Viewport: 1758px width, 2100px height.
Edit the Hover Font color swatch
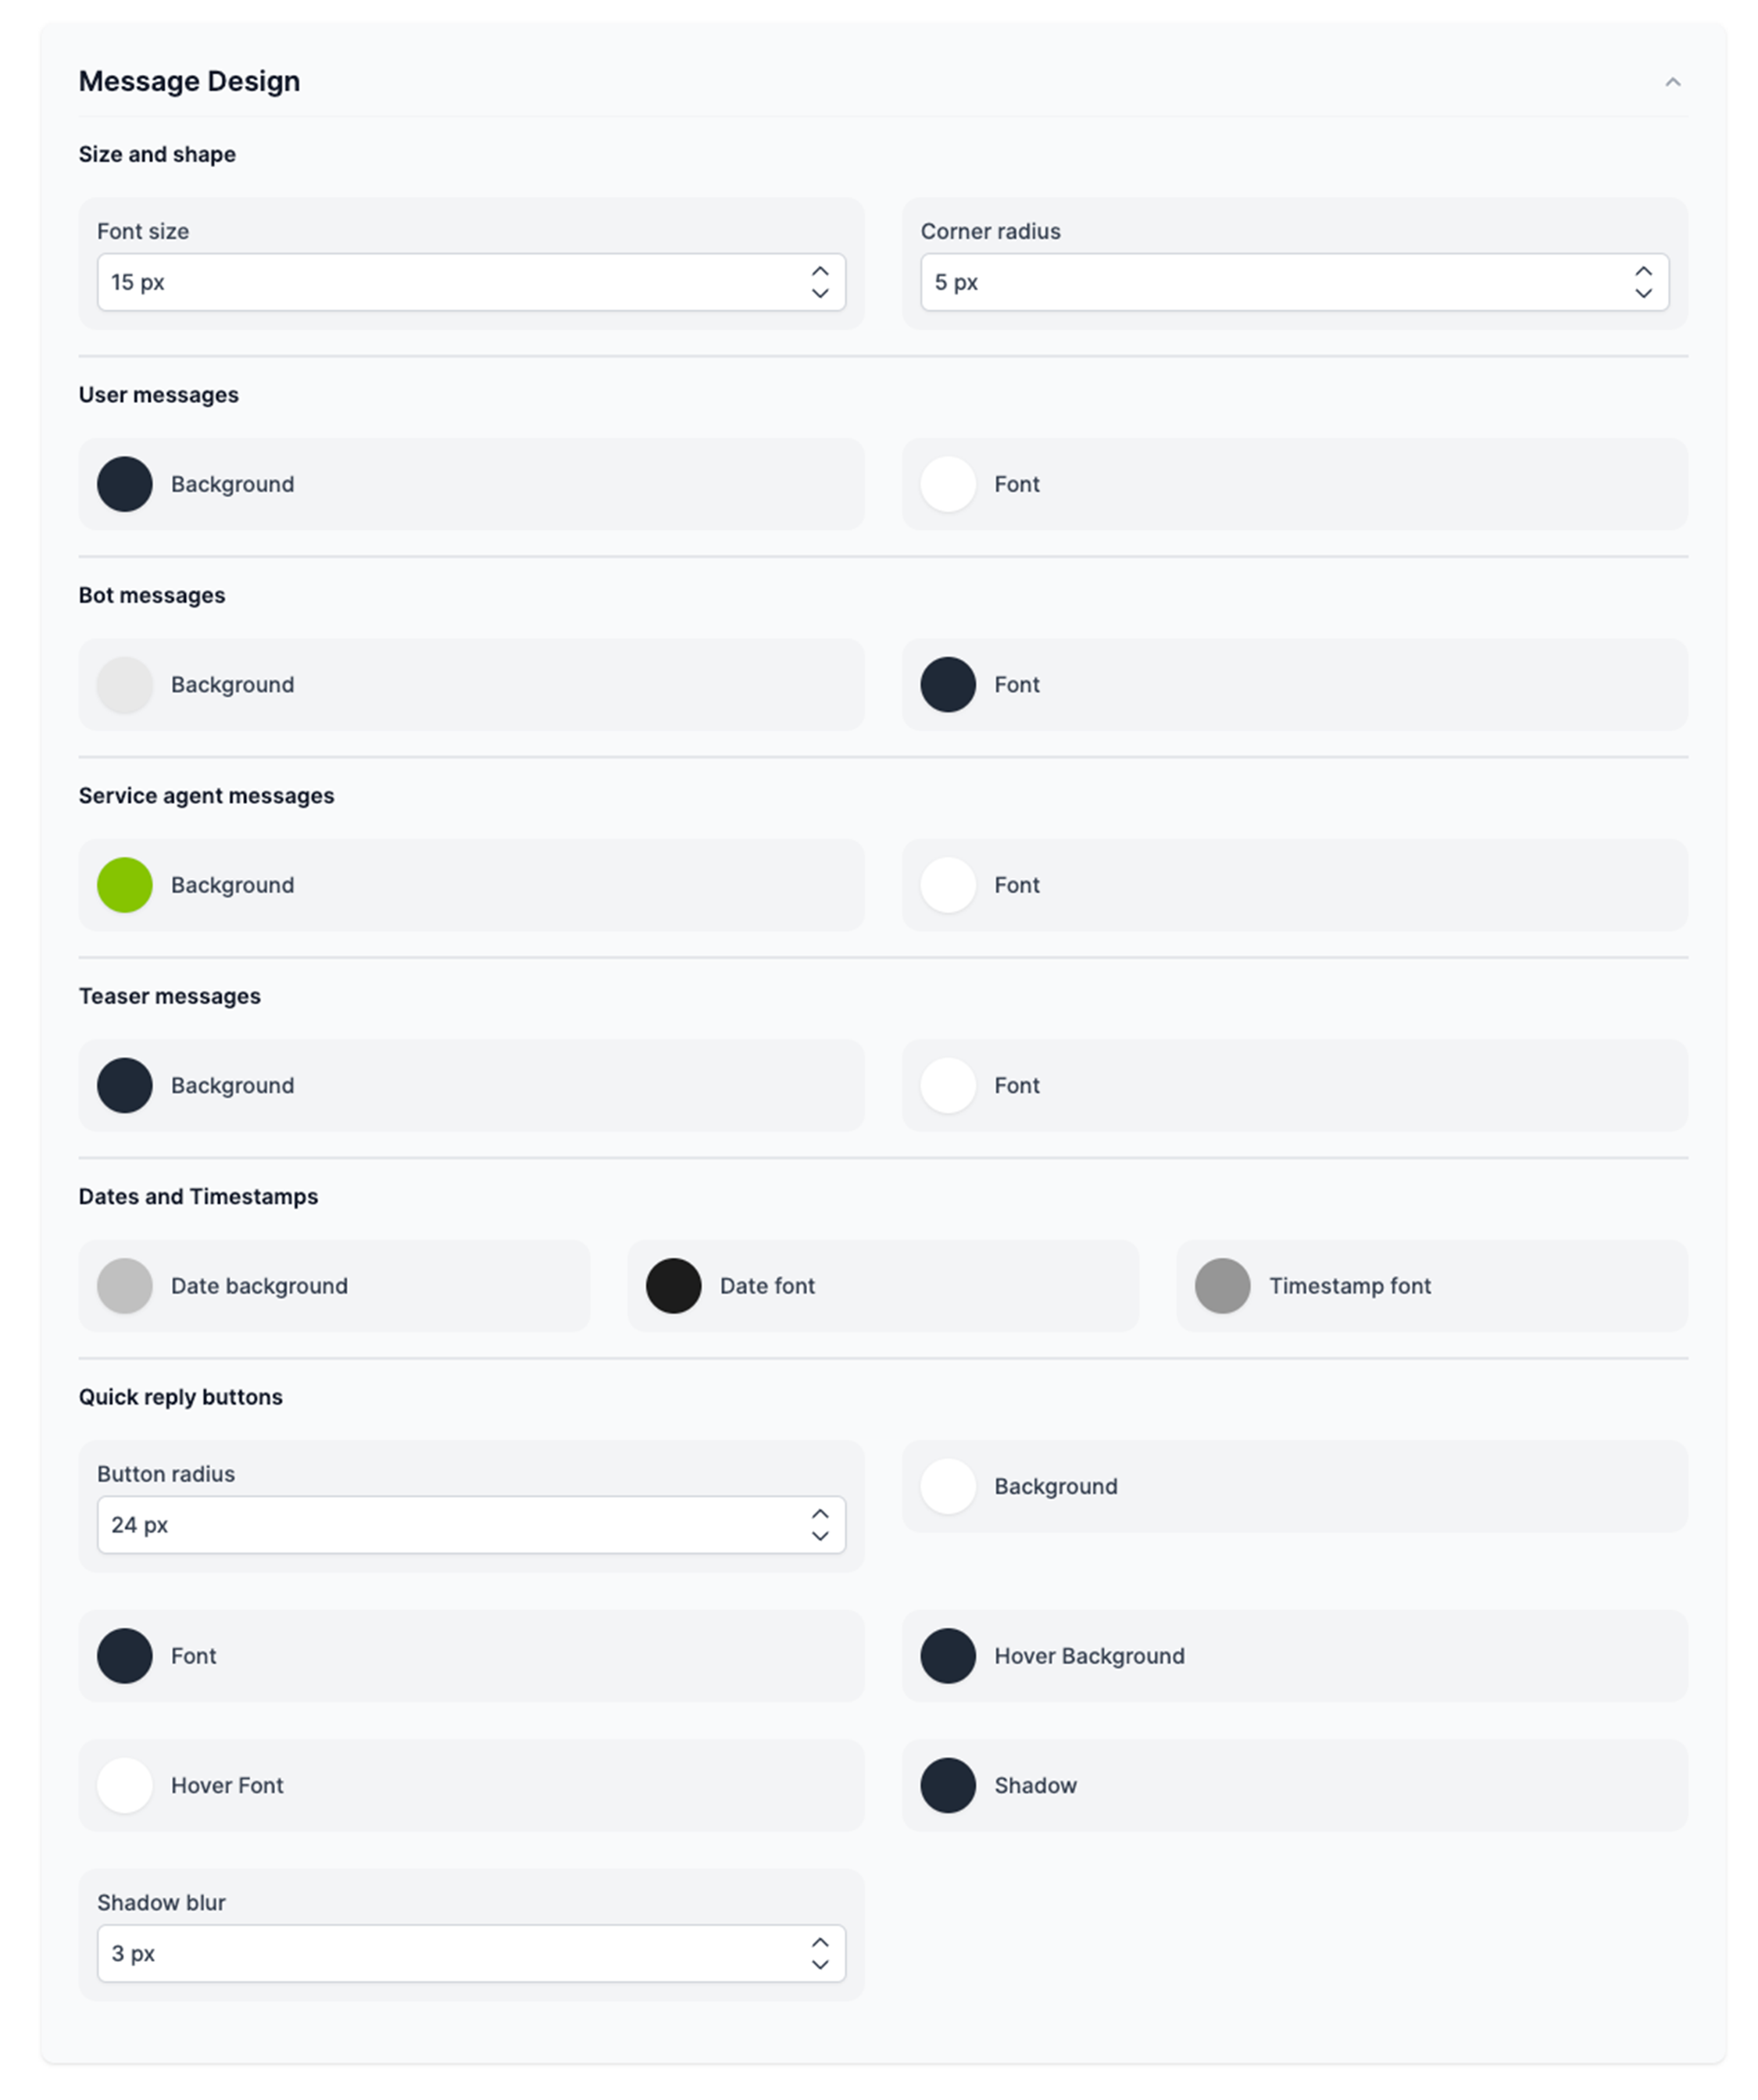(x=125, y=1785)
